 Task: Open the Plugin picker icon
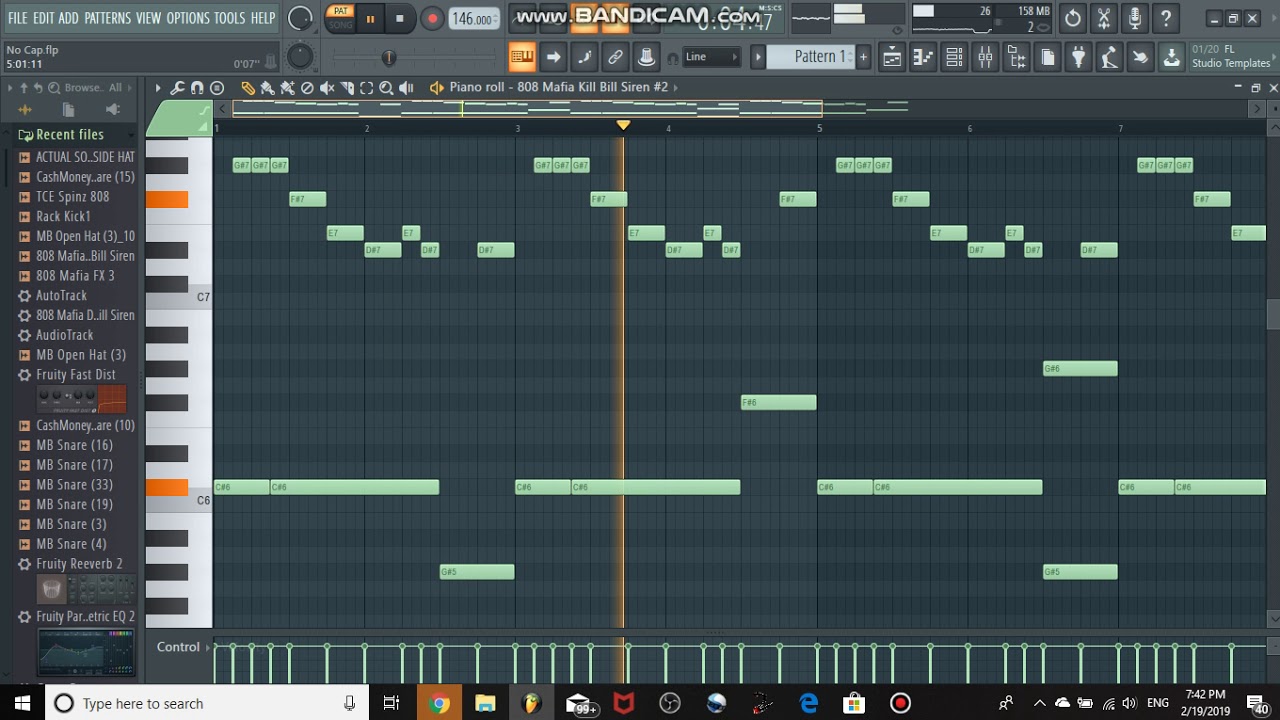(x=1078, y=57)
